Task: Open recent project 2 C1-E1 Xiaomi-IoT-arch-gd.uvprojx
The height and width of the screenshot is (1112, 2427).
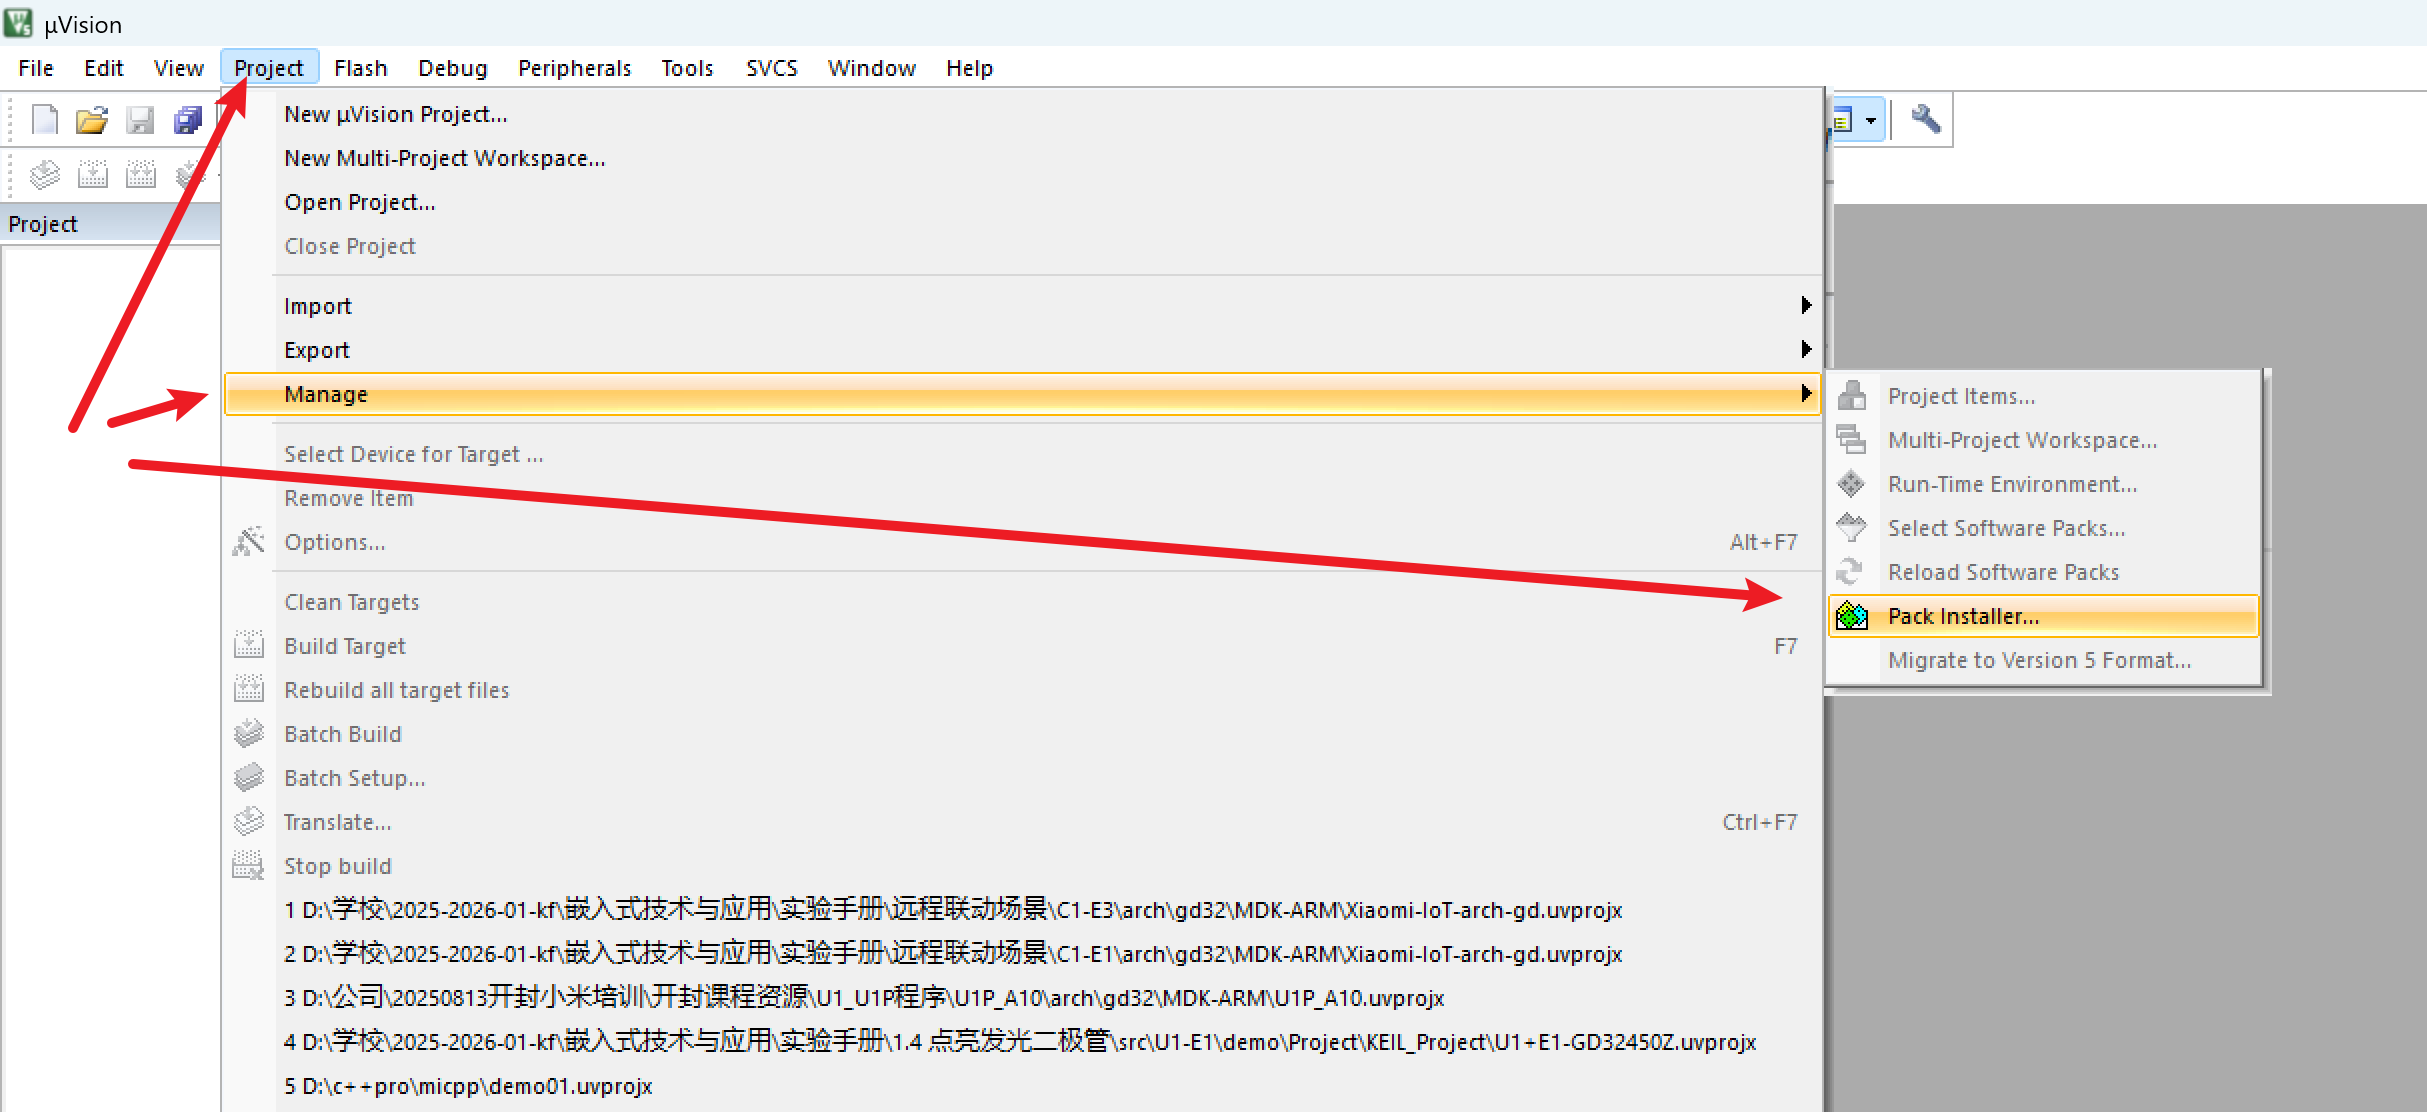Action: click(1022, 954)
